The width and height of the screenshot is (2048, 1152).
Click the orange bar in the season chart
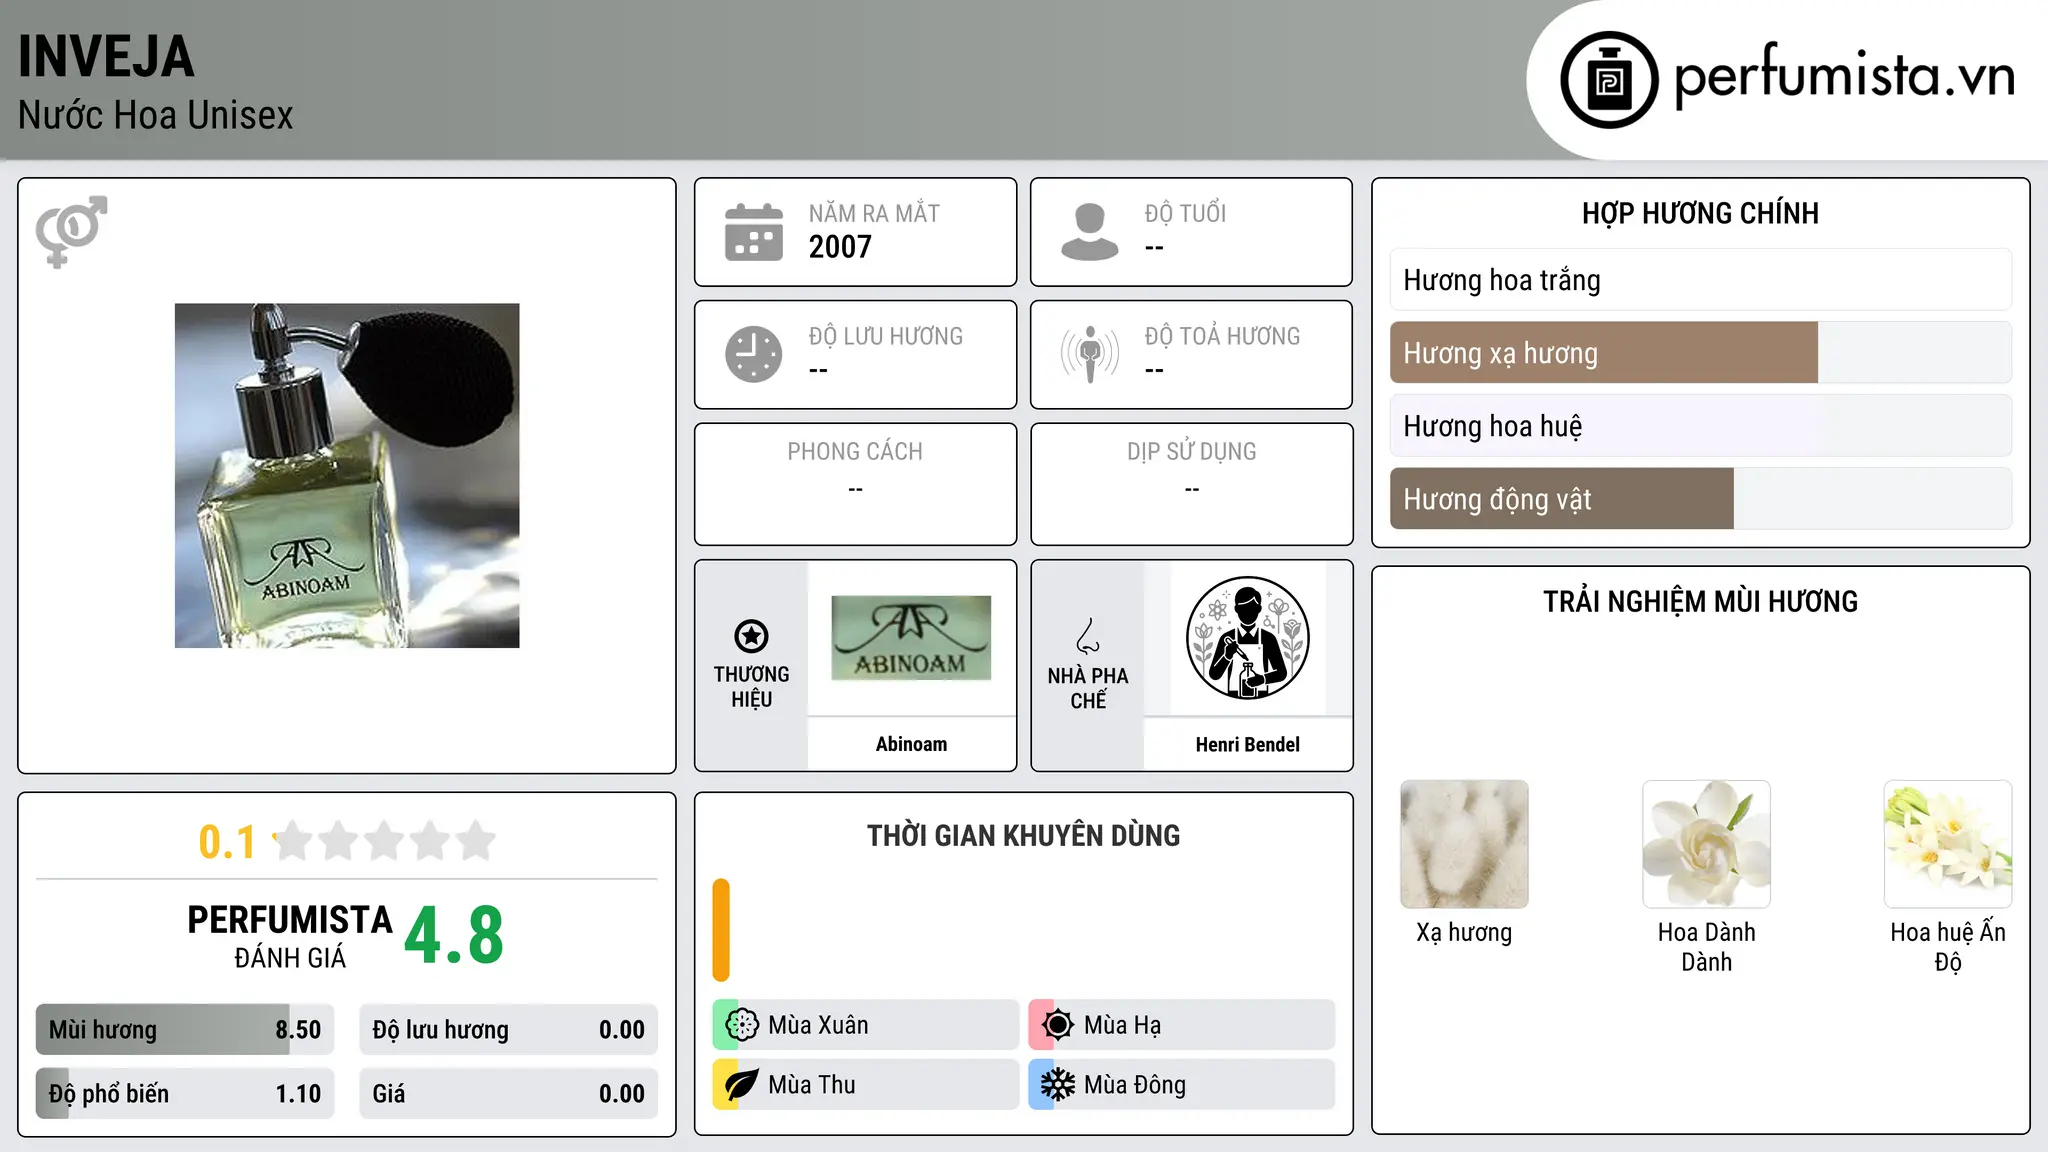721,930
